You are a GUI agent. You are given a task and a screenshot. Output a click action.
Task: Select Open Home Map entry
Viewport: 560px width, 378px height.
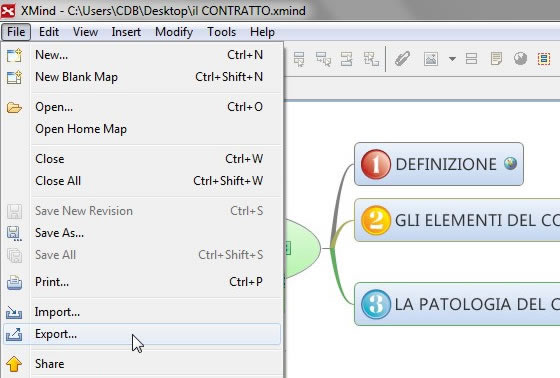coord(142,129)
